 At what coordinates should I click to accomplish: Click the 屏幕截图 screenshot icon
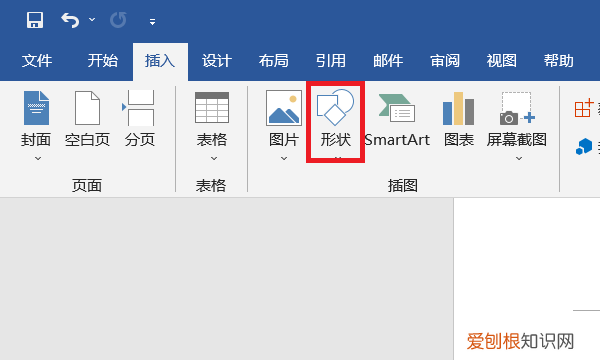[517, 108]
